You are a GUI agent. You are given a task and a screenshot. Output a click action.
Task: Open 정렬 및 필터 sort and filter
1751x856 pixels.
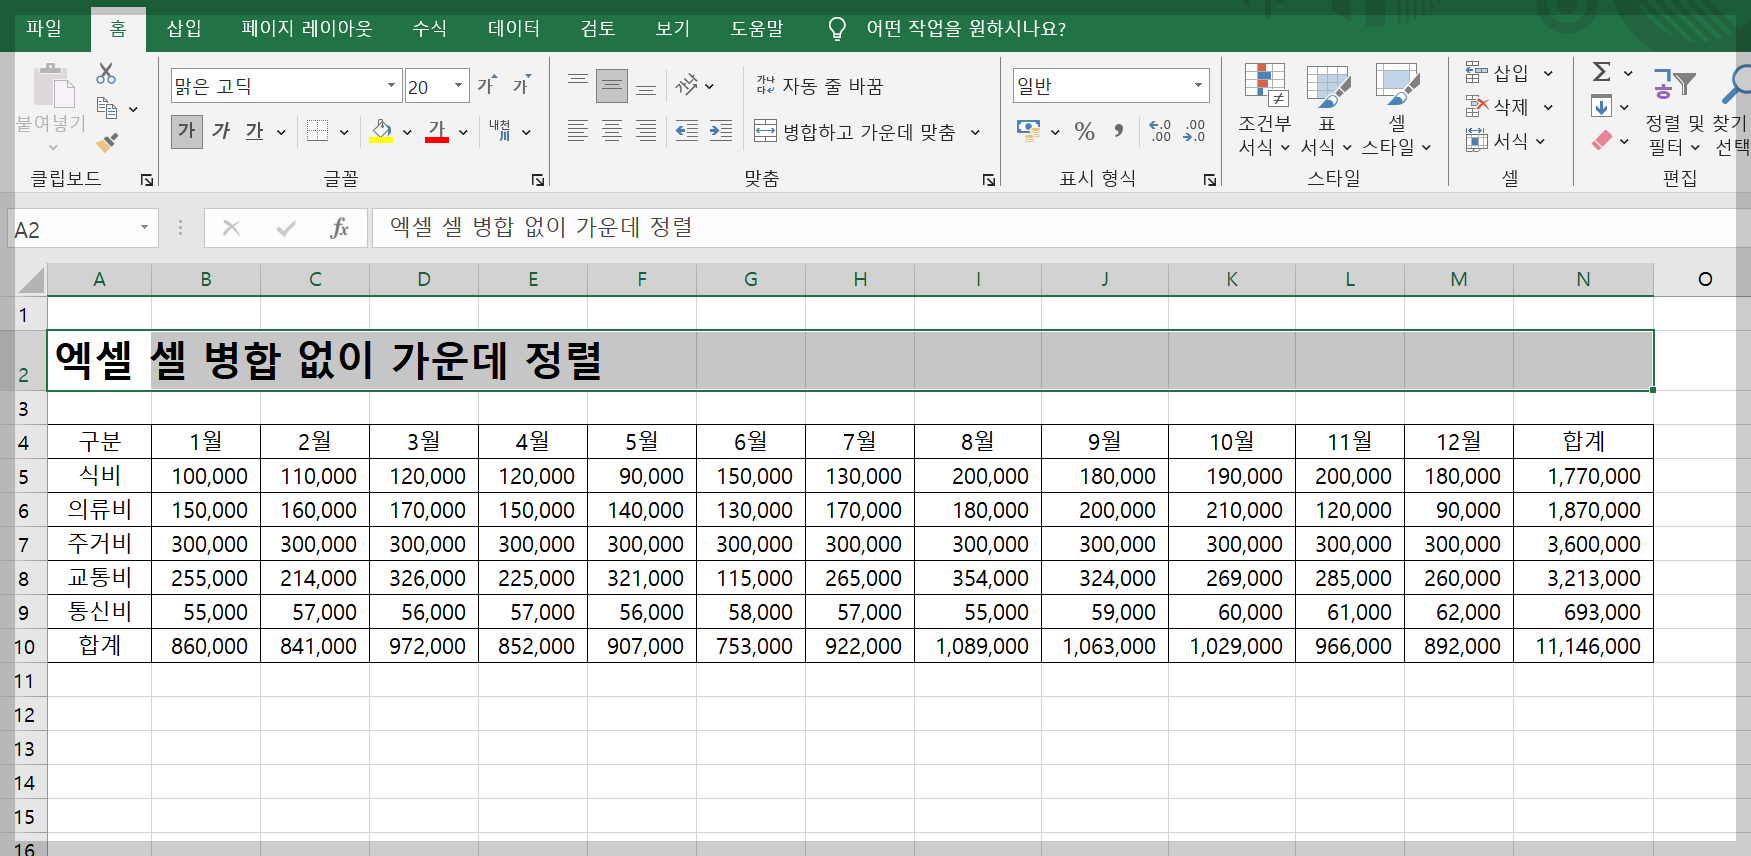[1675, 109]
